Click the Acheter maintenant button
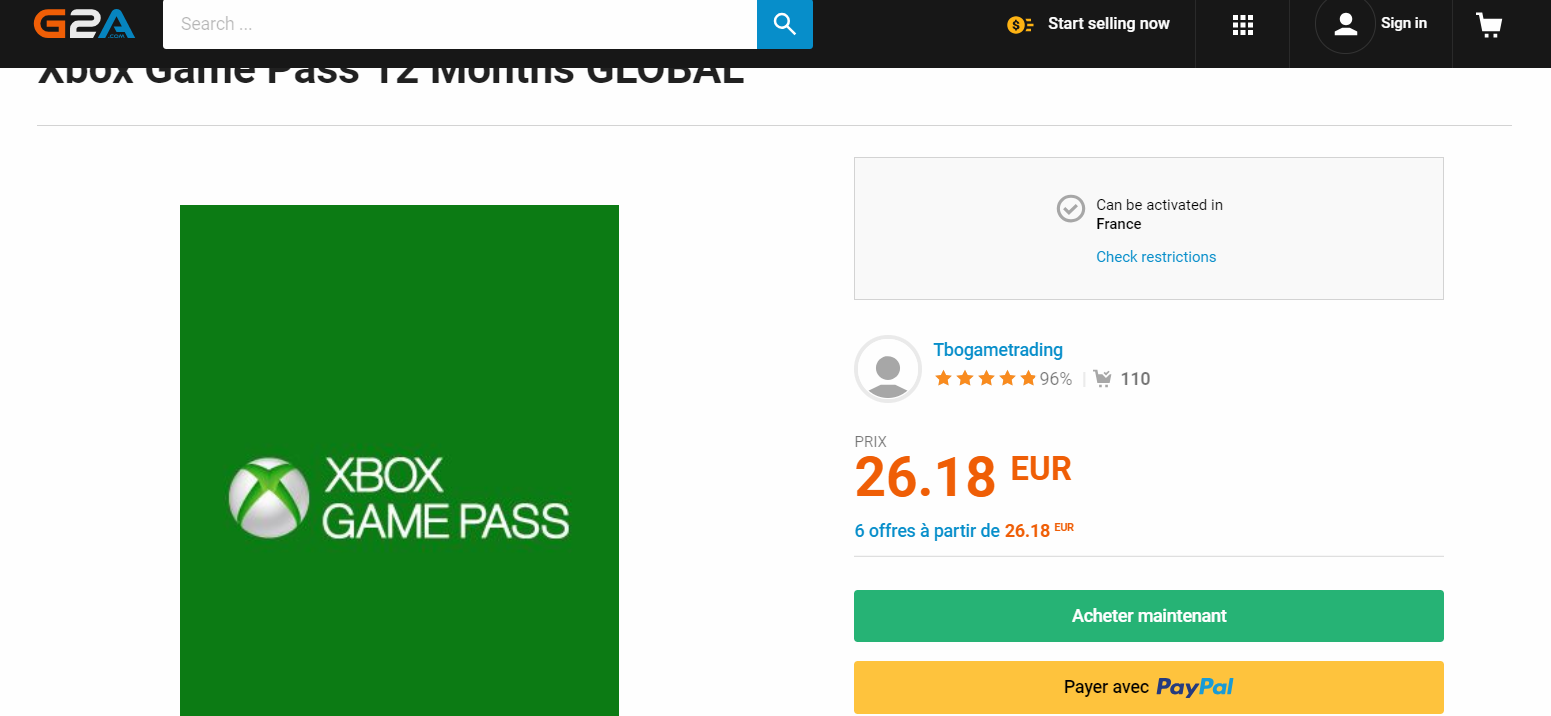The width and height of the screenshot is (1551, 716). [x=1149, y=616]
